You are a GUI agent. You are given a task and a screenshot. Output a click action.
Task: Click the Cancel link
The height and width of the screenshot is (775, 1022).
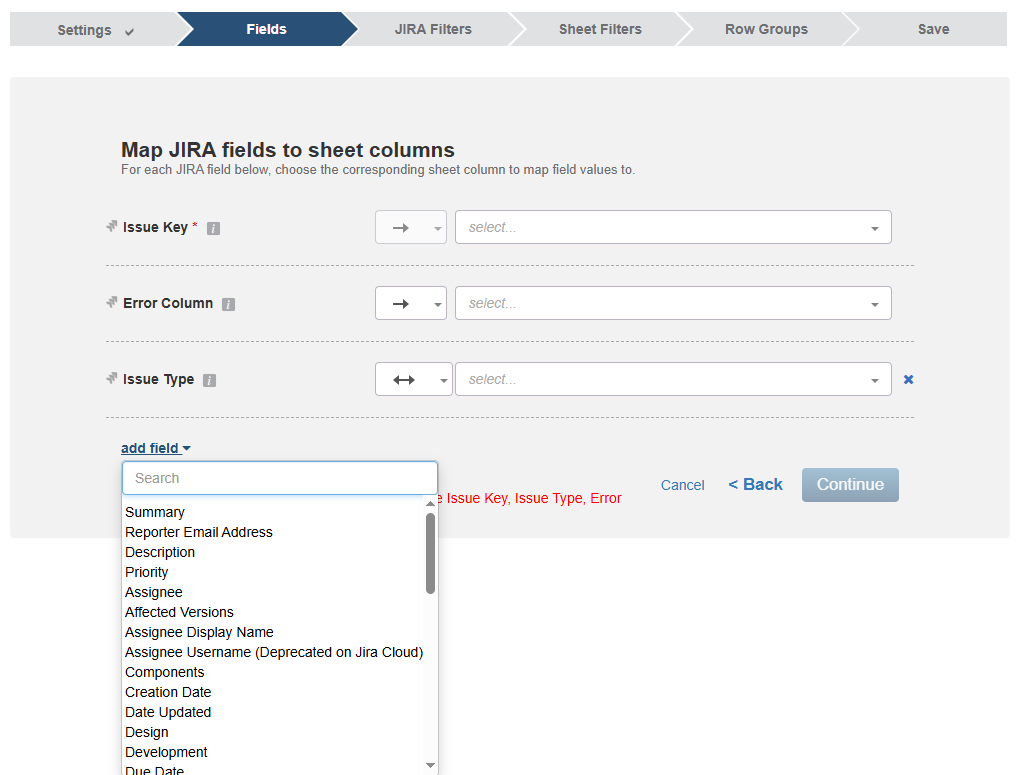[682, 484]
